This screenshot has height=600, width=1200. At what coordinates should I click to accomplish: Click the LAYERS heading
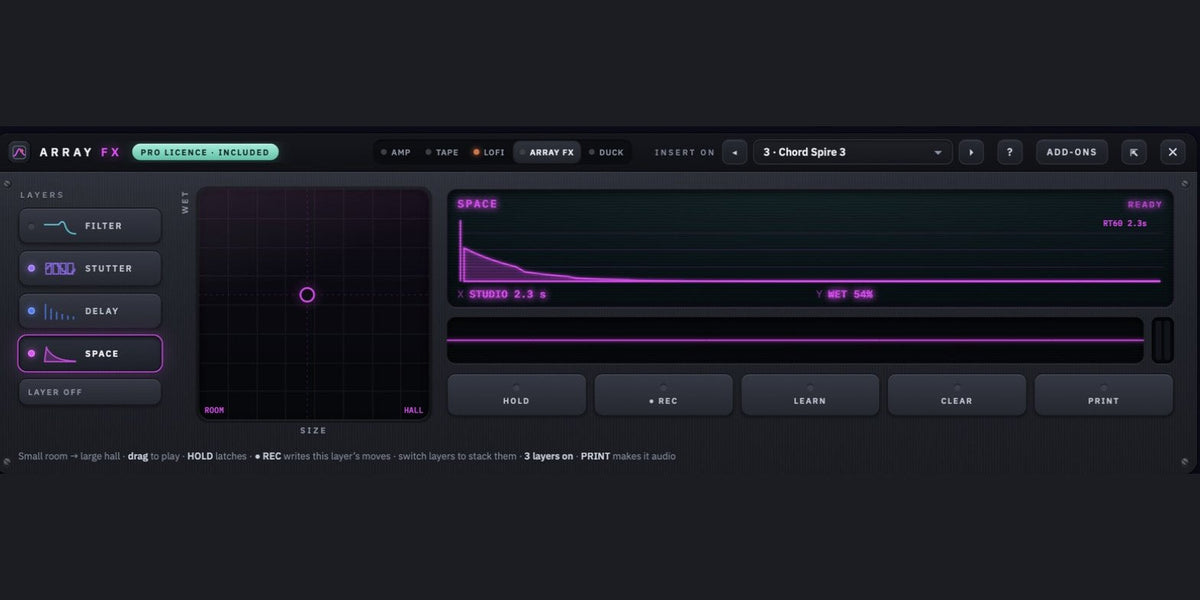click(42, 195)
